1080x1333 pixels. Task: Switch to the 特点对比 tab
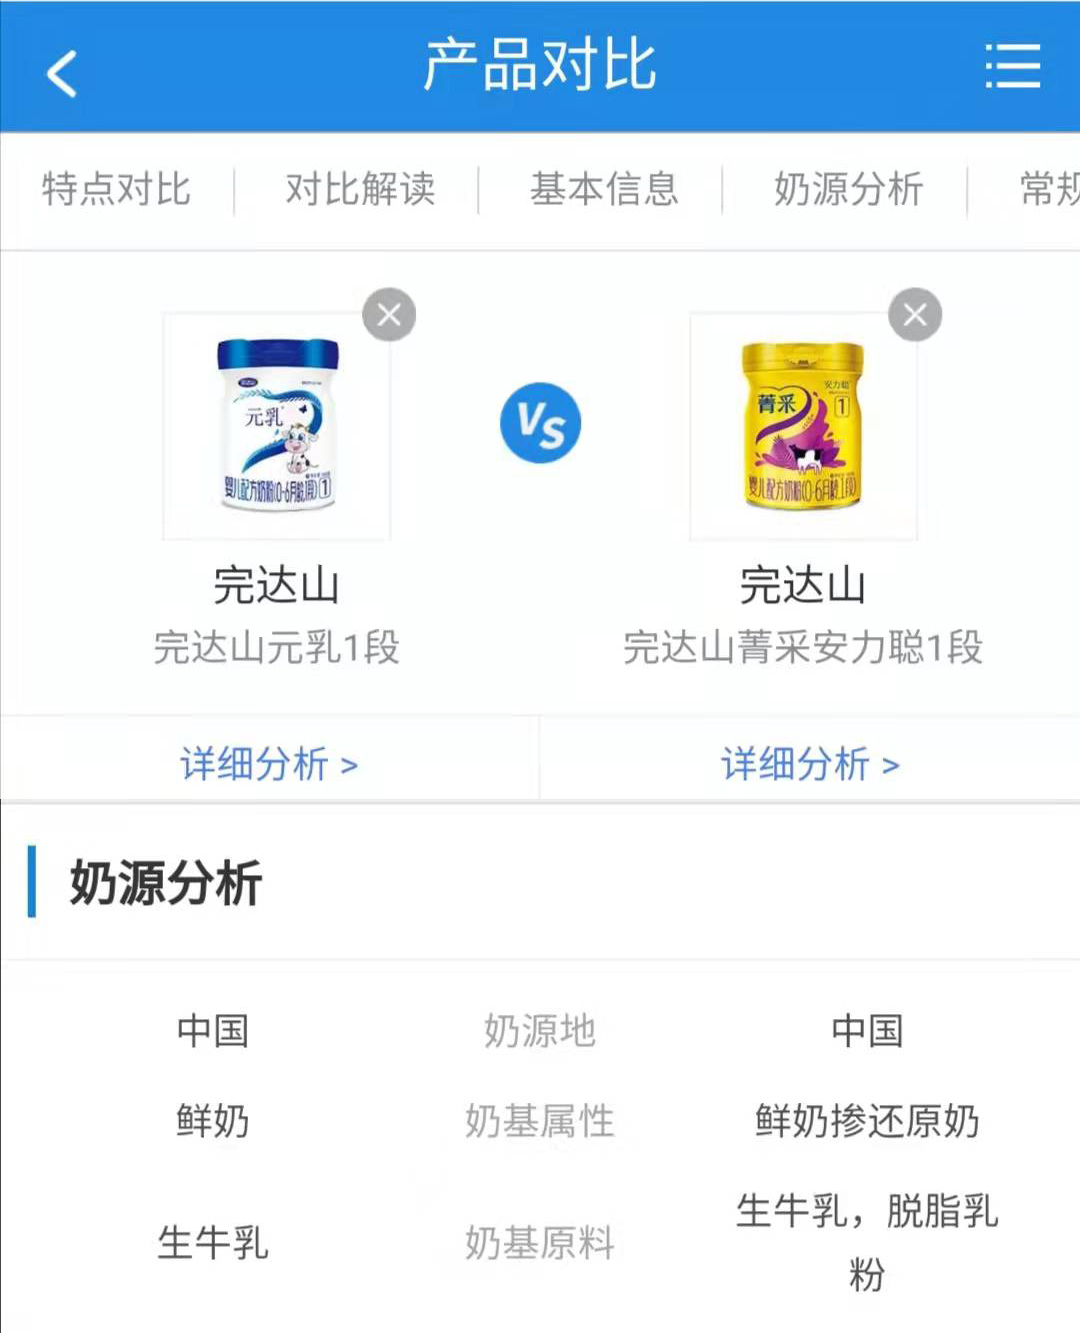(116, 189)
